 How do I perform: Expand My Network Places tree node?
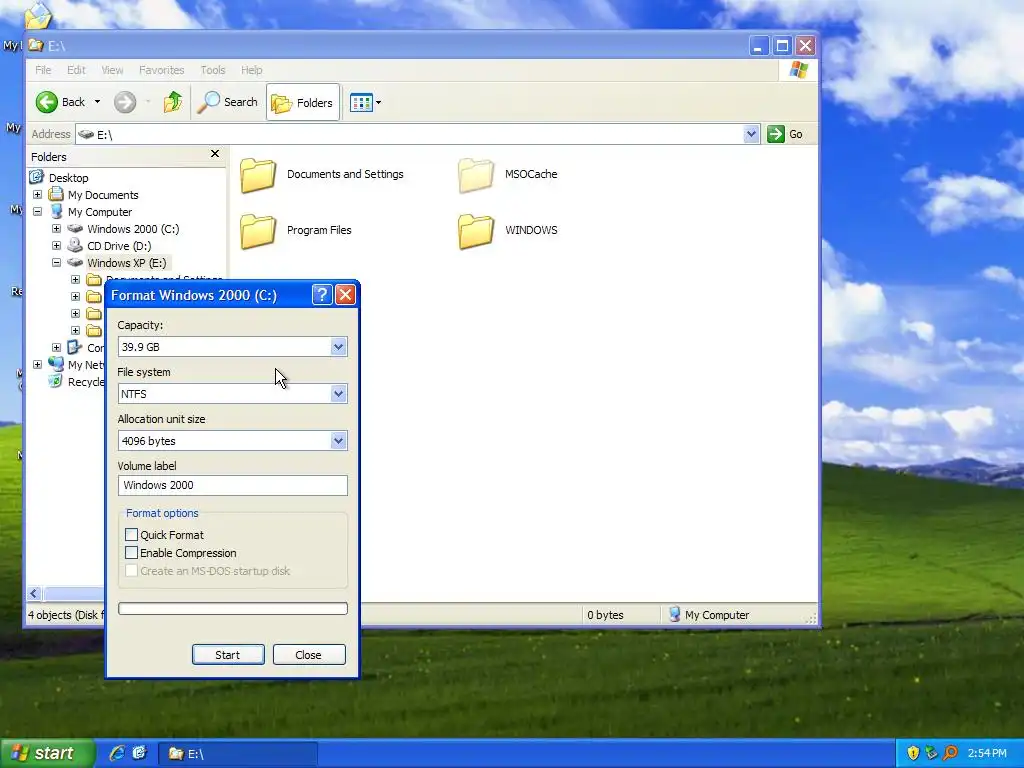tap(37, 364)
